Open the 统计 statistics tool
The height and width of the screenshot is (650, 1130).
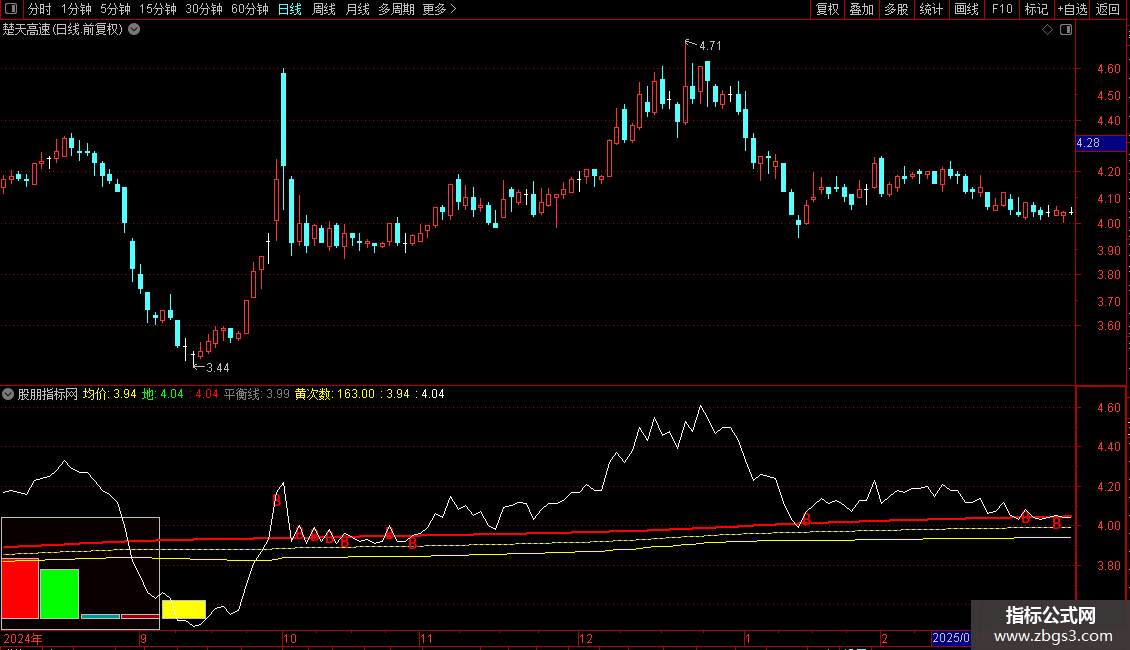[x=931, y=9]
